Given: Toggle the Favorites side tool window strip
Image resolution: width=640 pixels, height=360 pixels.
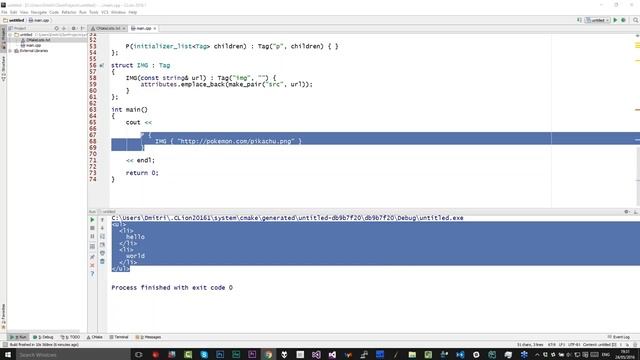Looking at the screenshot, I should click(x=3, y=316).
